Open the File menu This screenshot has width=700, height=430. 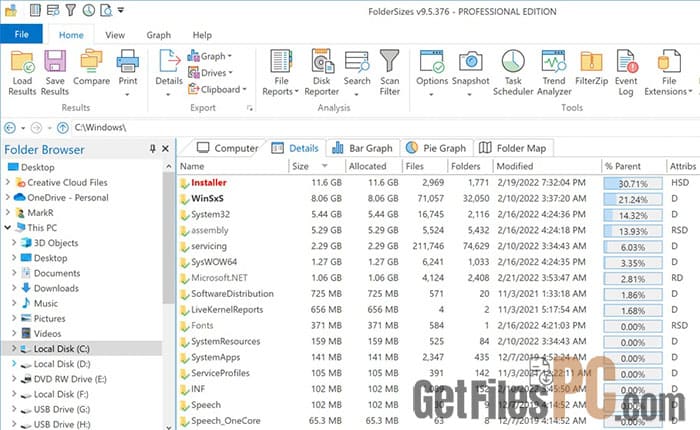click(x=21, y=34)
